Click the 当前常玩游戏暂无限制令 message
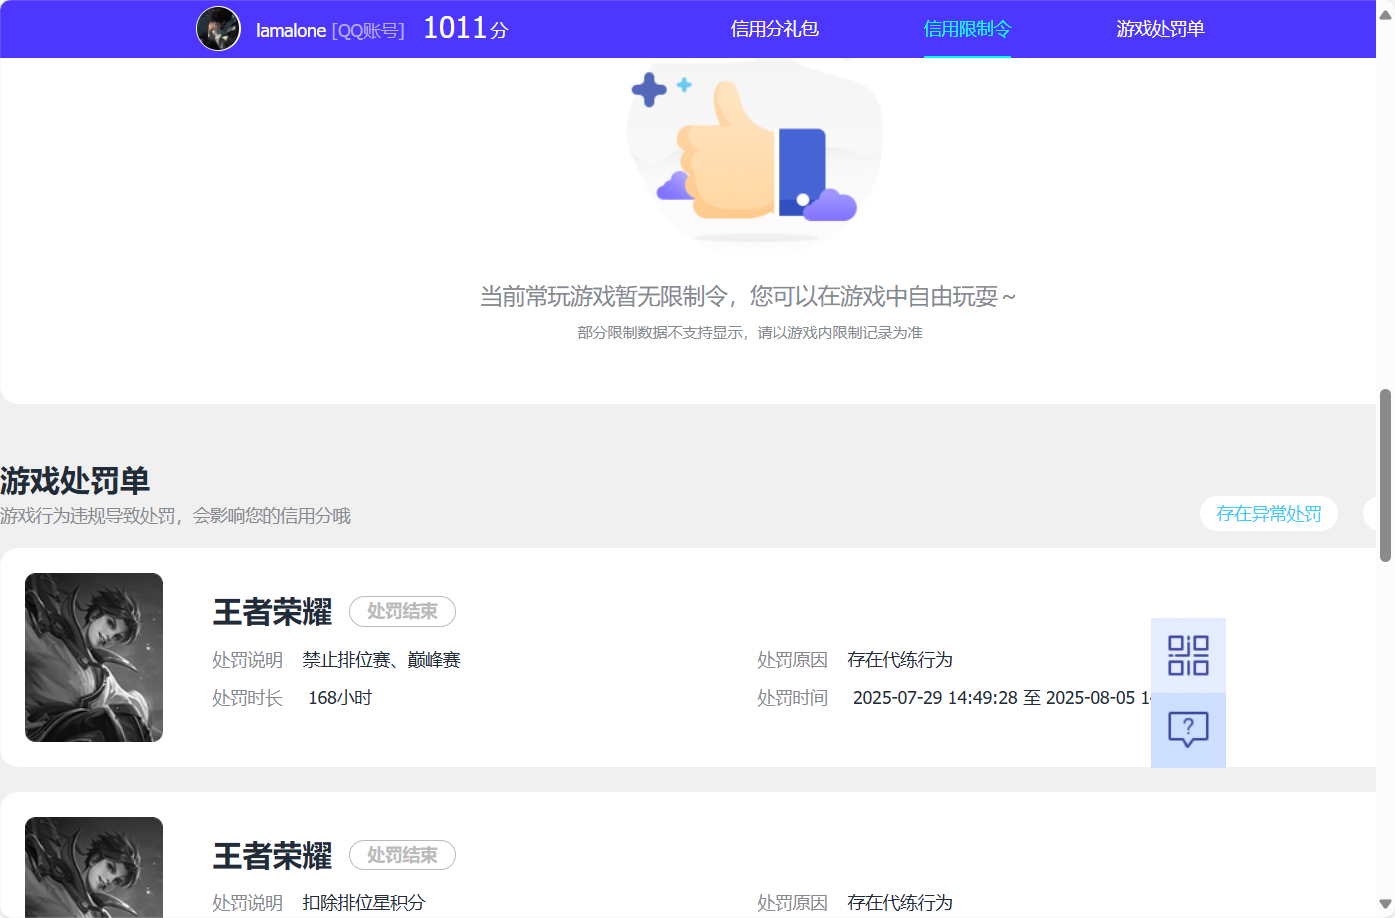 pyautogui.click(x=748, y=296)
